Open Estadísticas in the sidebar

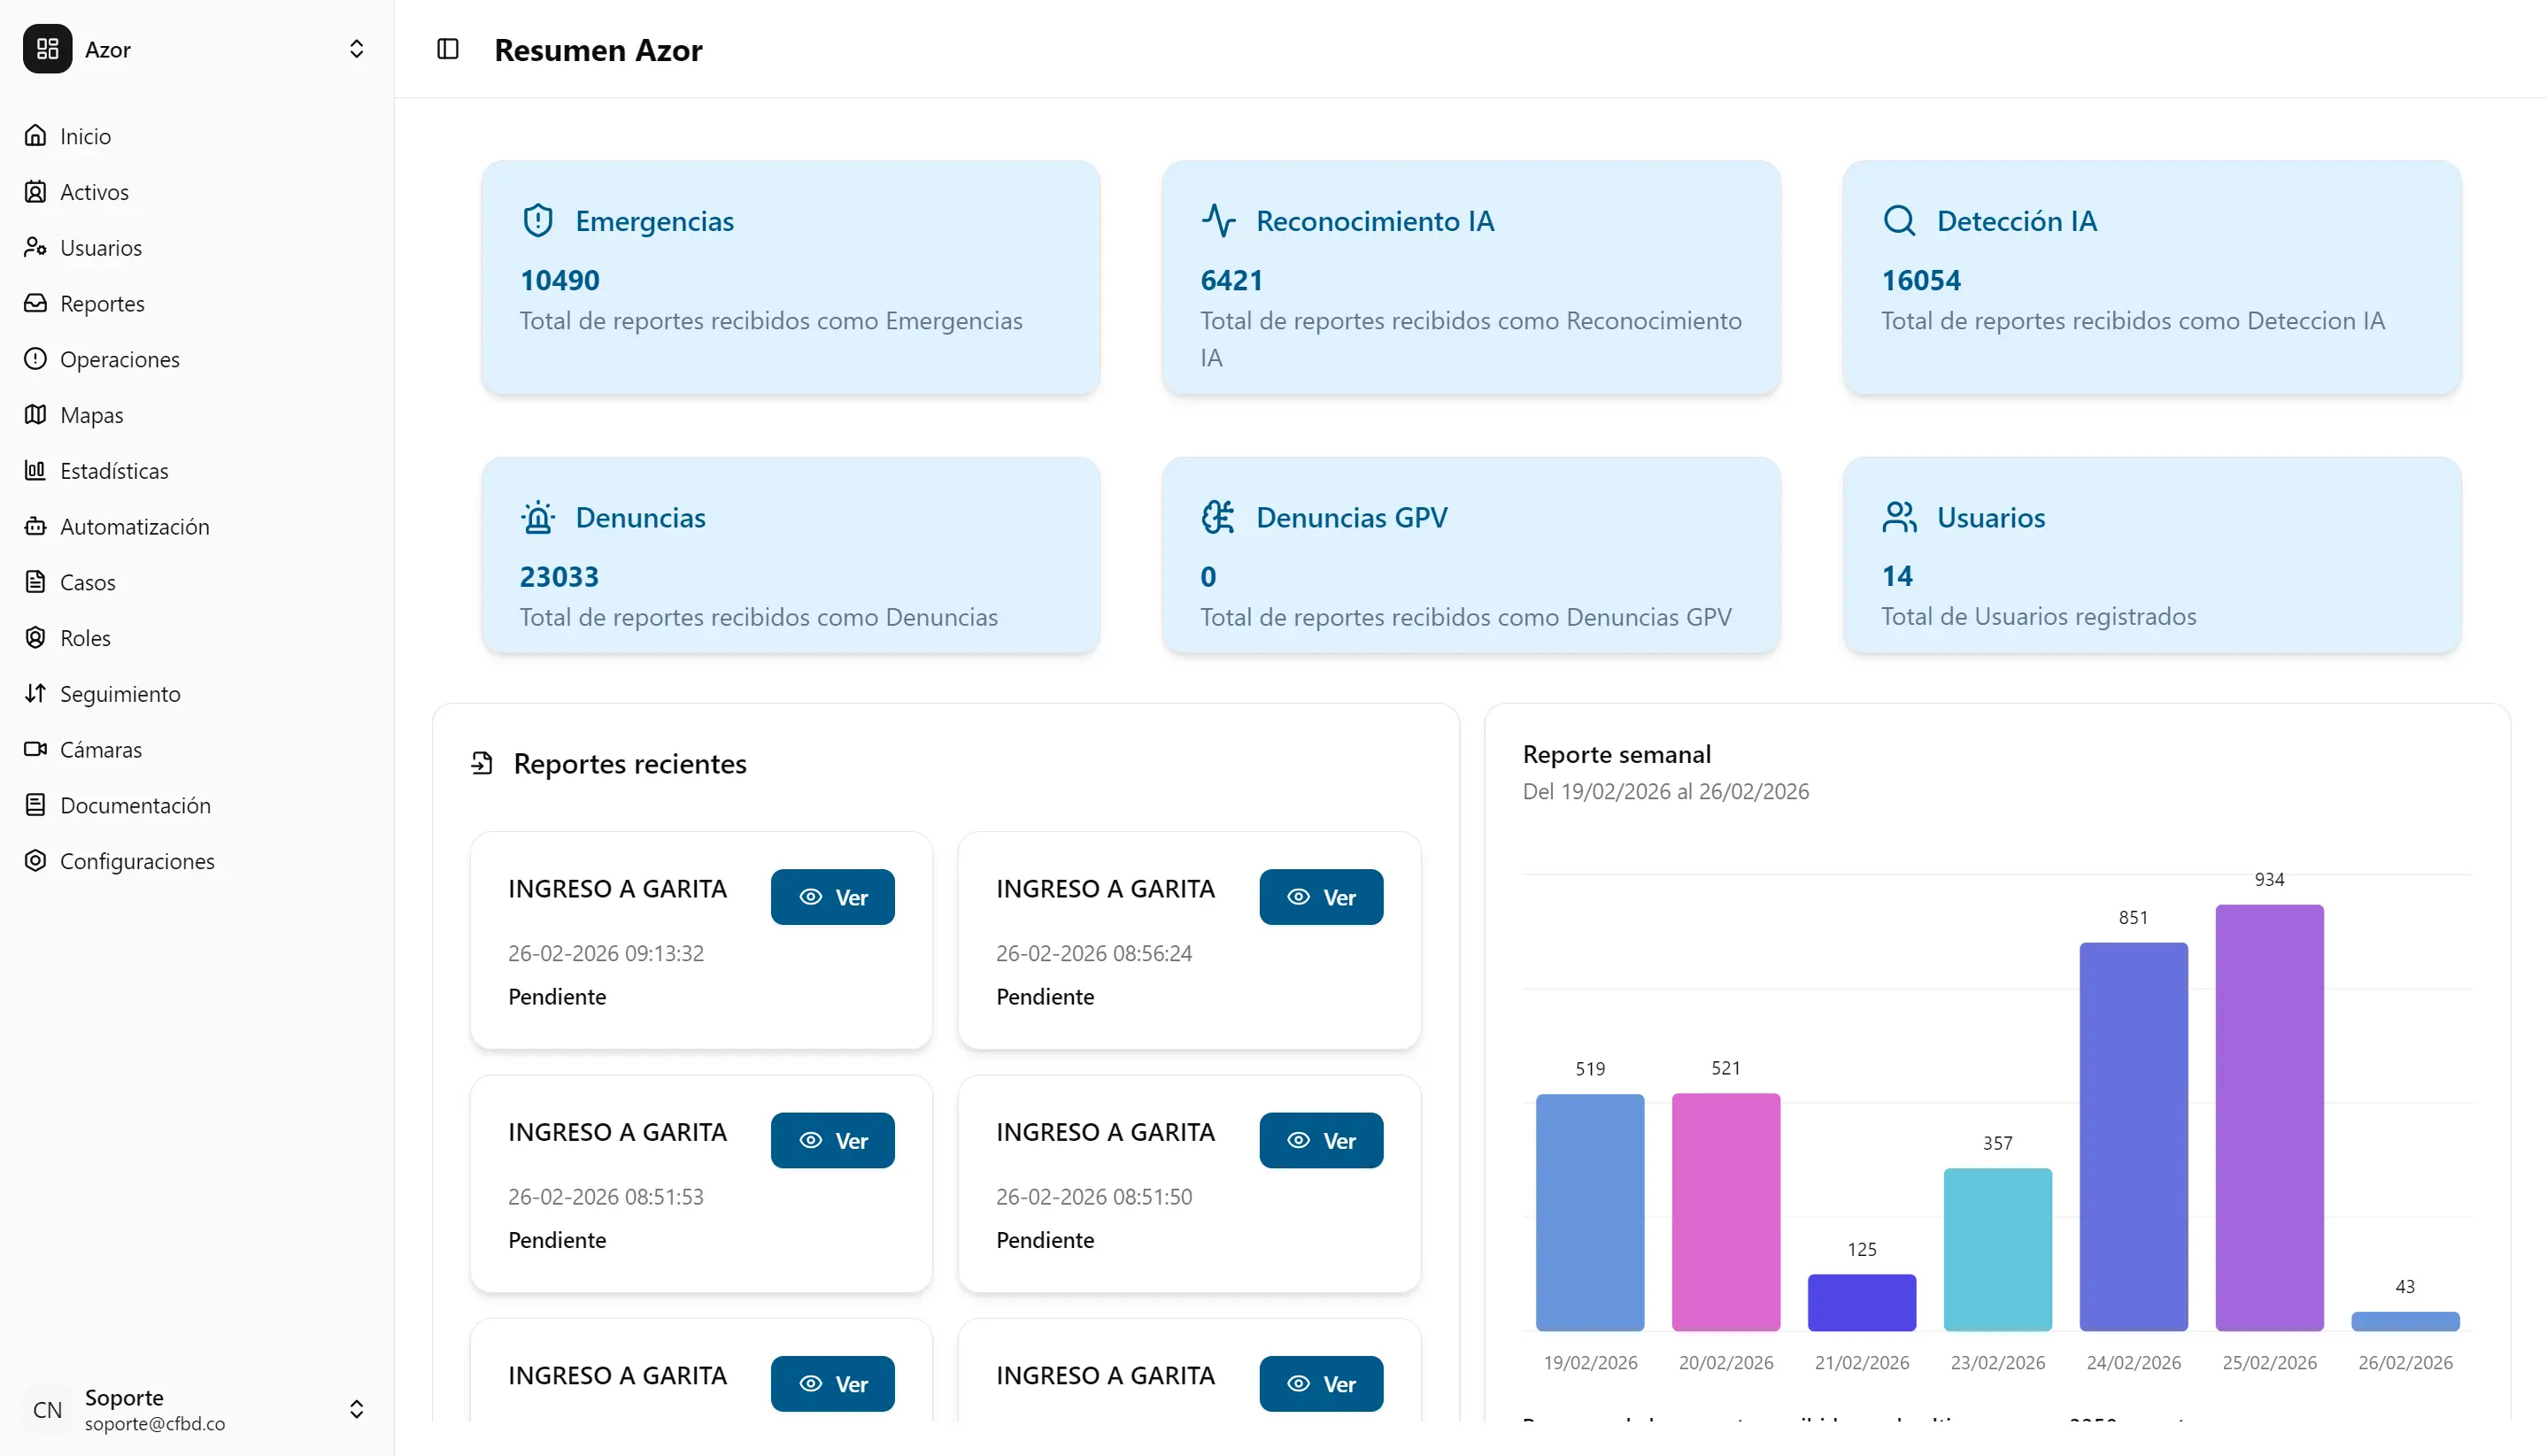[x=114, y=470]
